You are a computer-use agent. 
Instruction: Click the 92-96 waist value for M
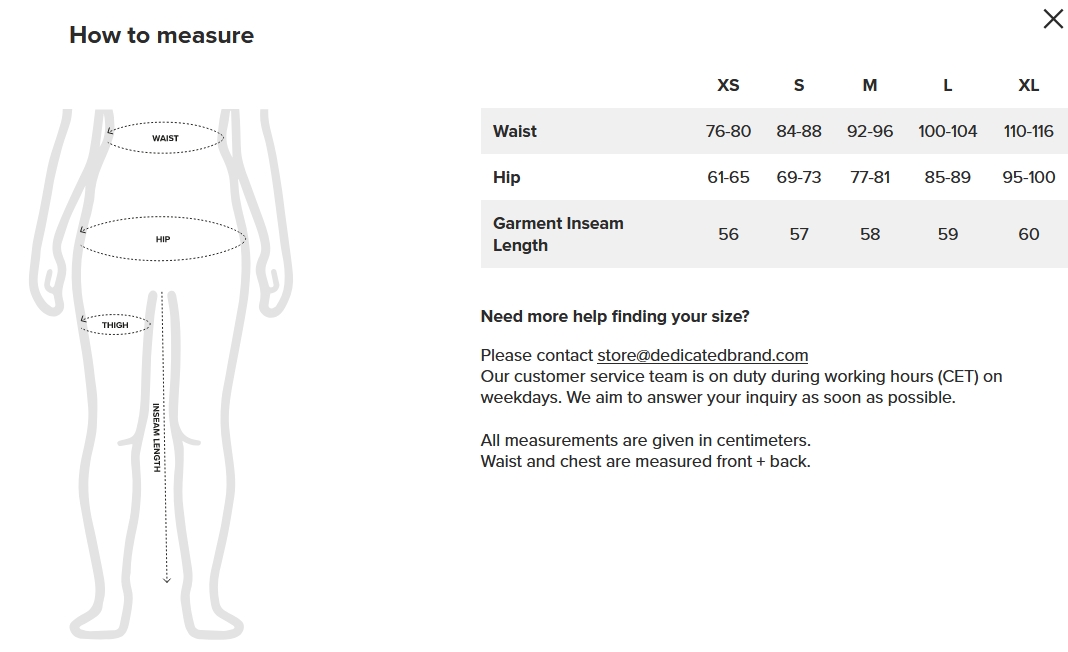[870, 131]
